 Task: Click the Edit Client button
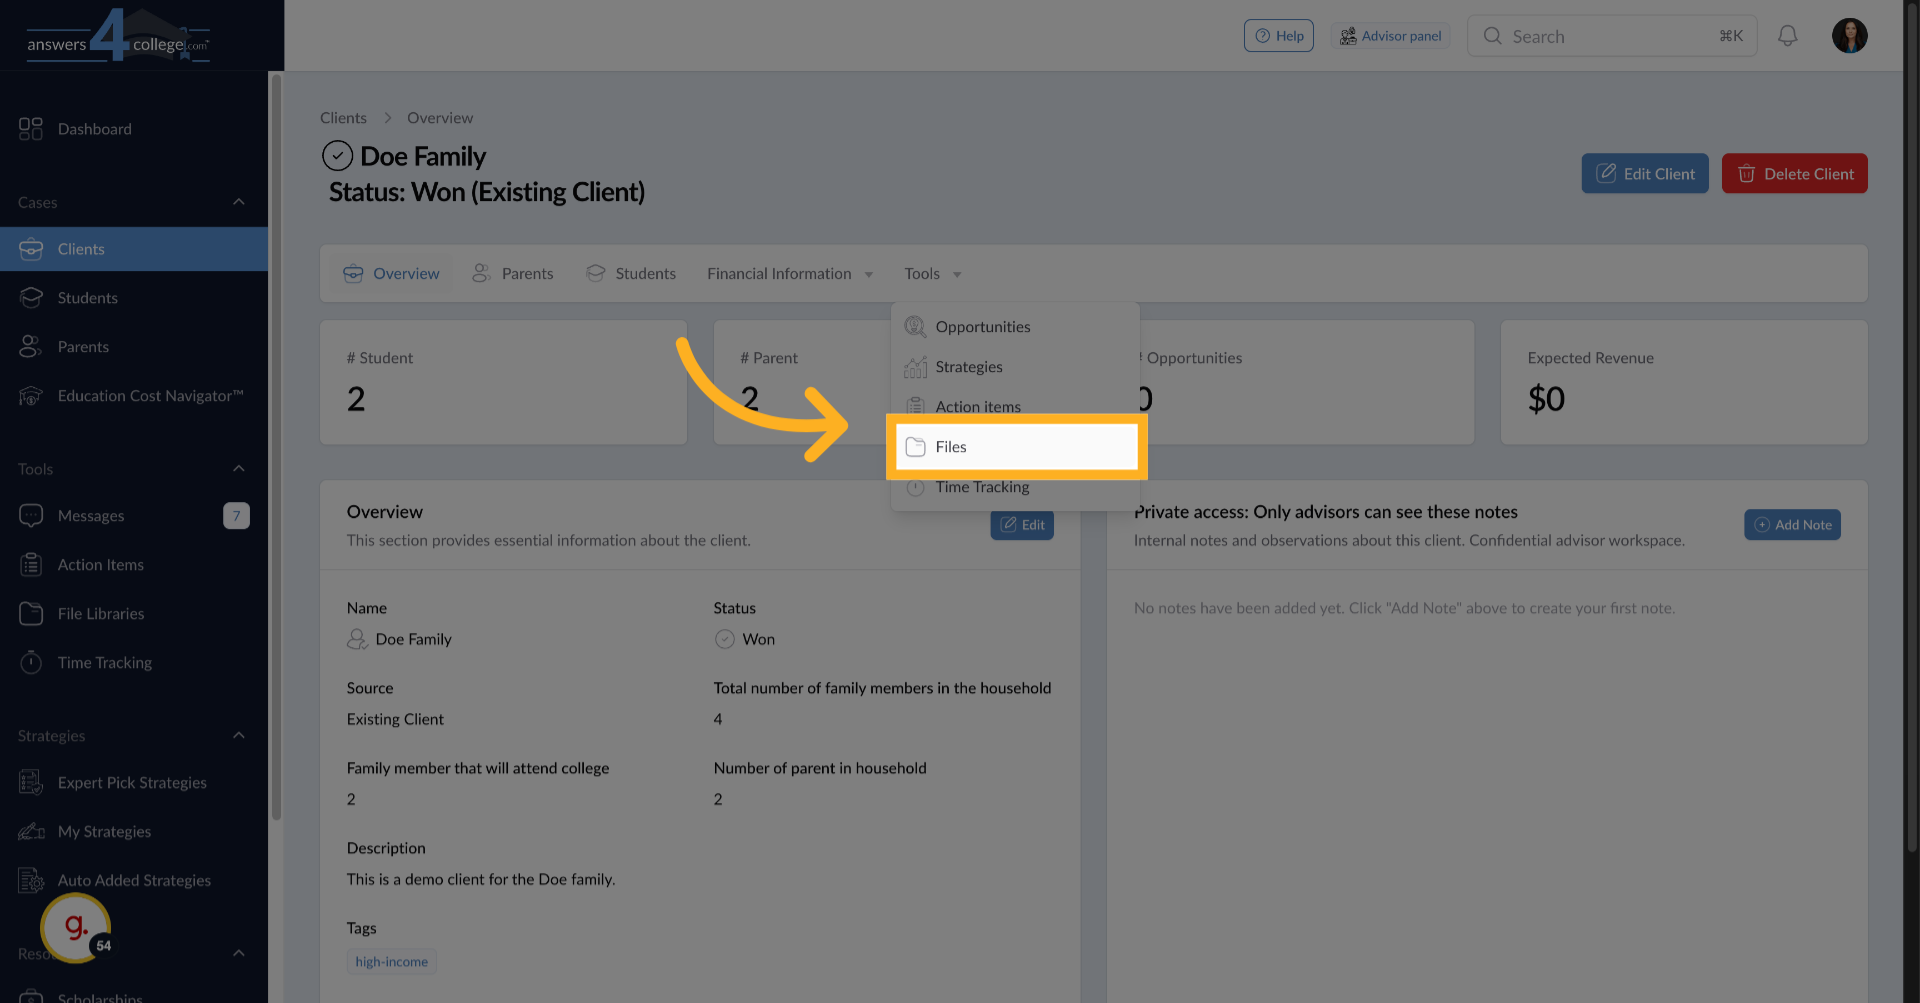click(1644, 174)
